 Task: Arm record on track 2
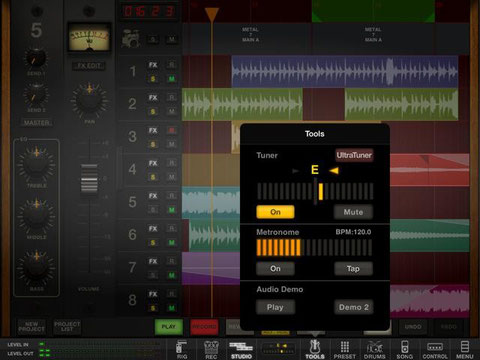(172, 98)
